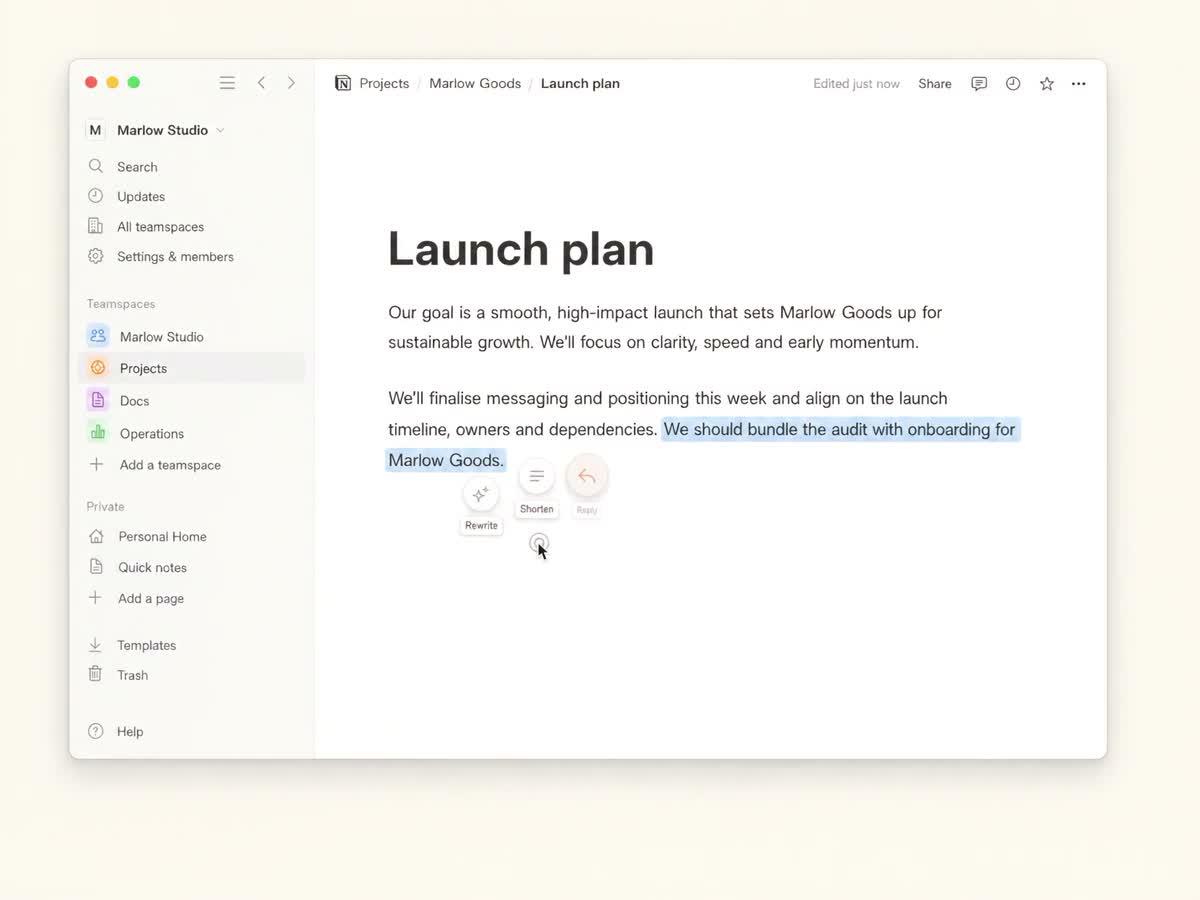Click the green Operations chart icon

98,433
